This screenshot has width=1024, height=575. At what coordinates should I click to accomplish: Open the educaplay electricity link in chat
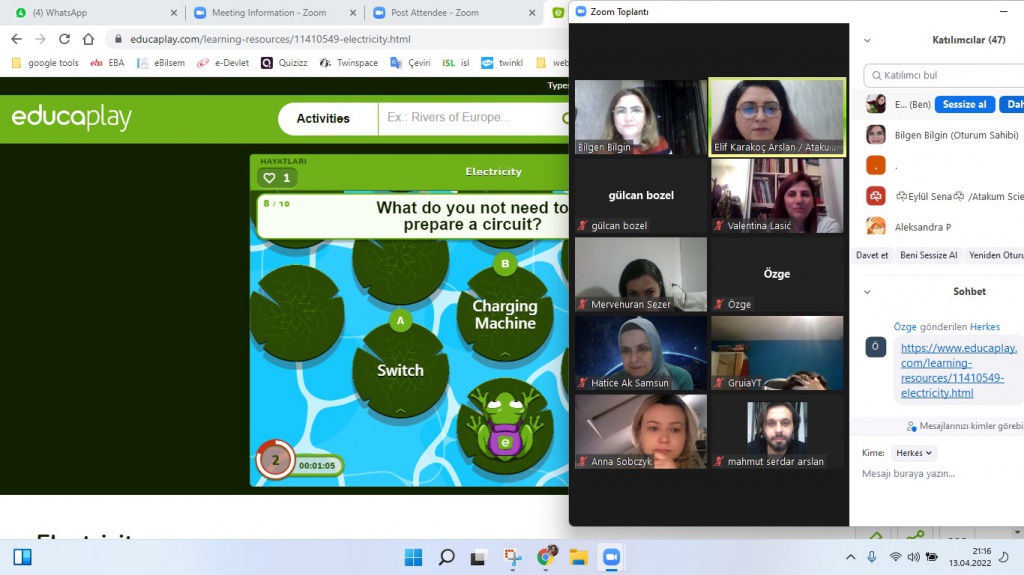tap(959, 370)
